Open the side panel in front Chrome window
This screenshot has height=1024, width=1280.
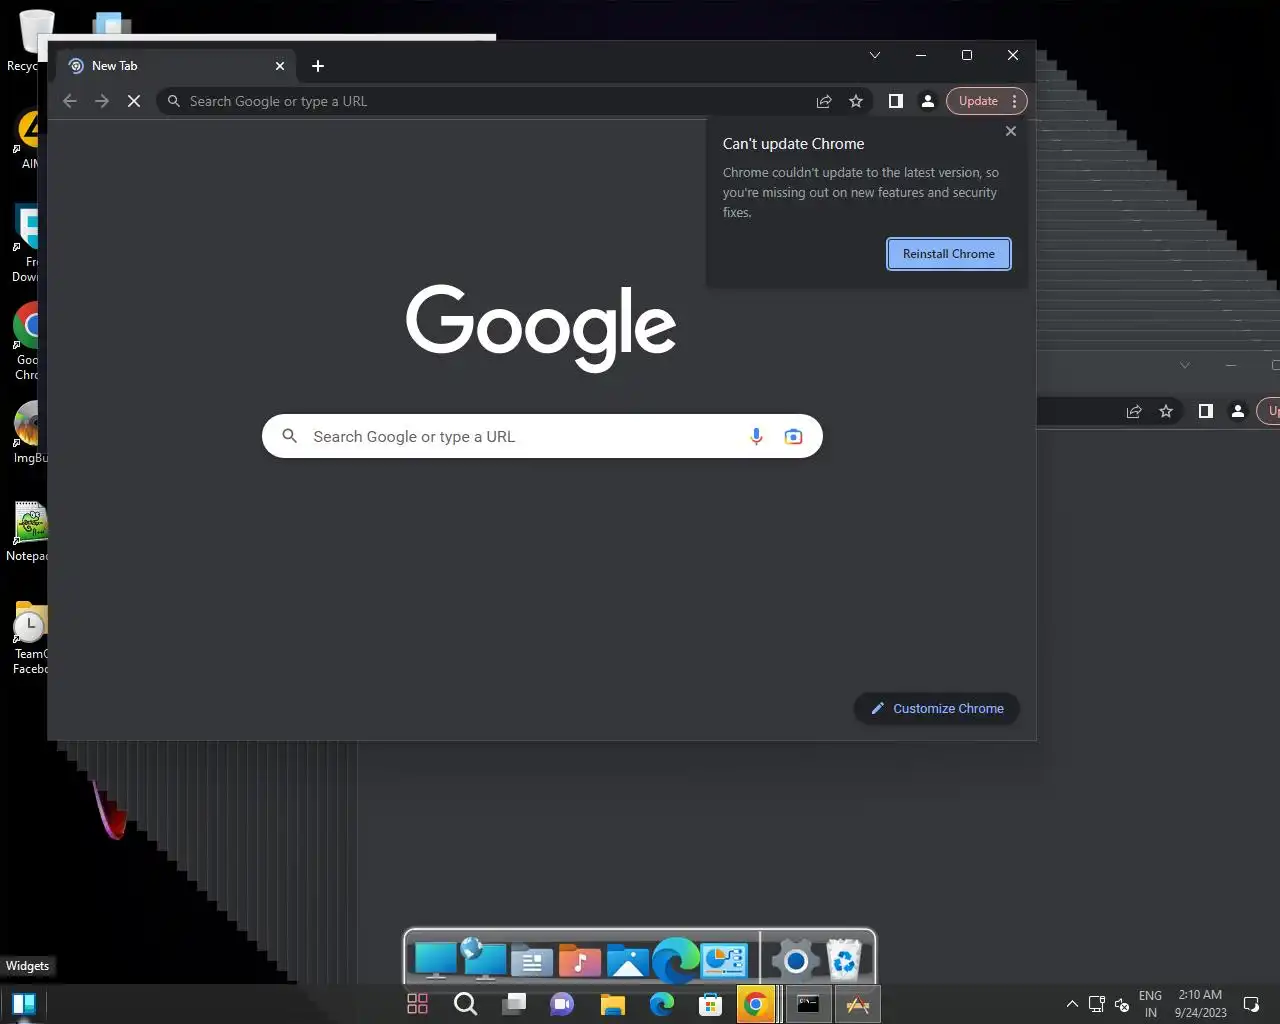(896, 101)
